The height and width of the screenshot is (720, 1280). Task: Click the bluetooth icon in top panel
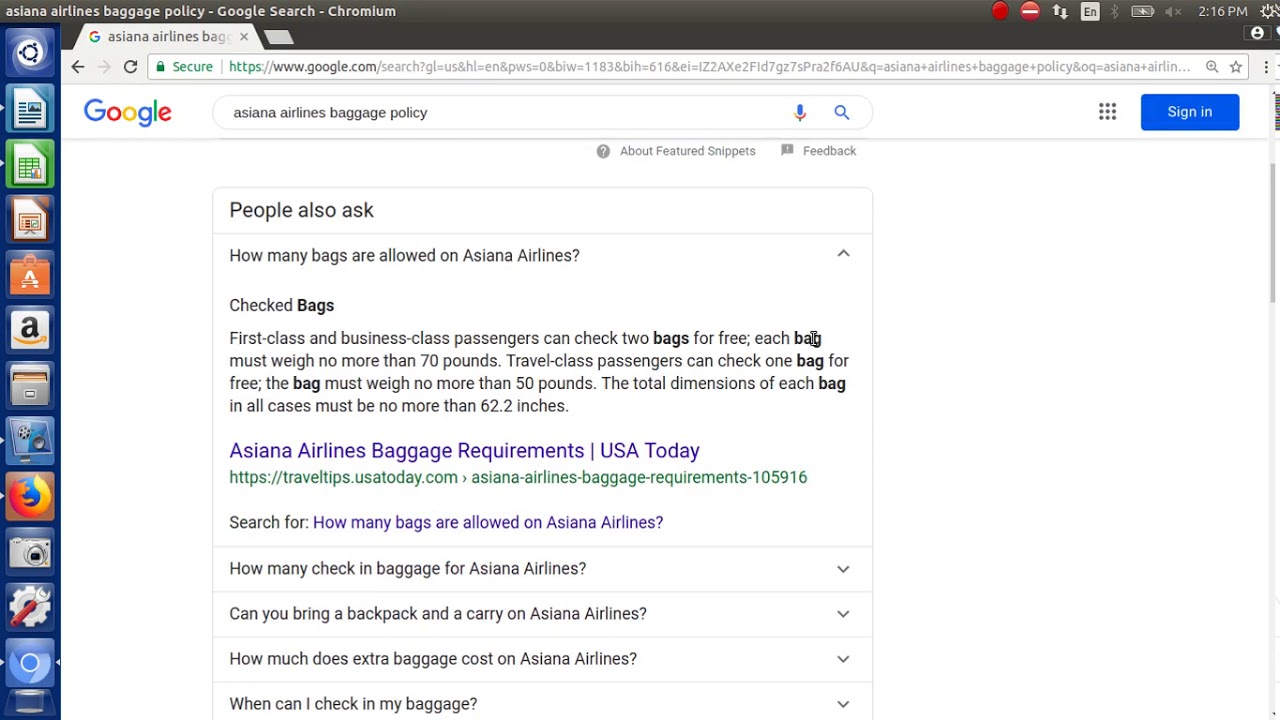1115,11
